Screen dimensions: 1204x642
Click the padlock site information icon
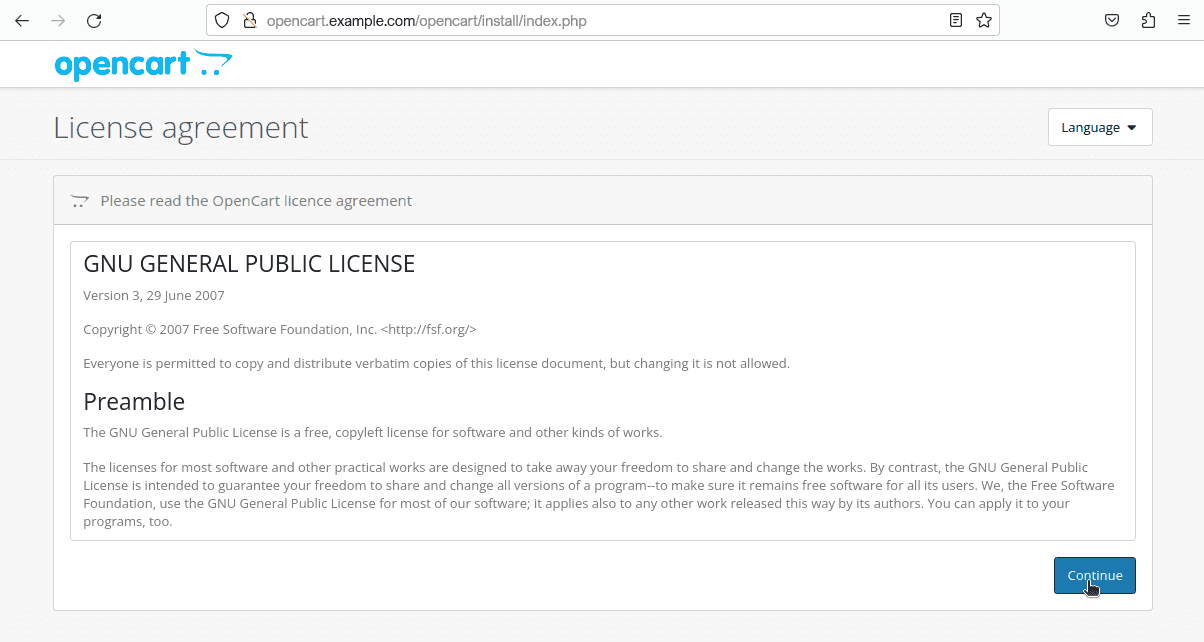click(x=250, y=20)
